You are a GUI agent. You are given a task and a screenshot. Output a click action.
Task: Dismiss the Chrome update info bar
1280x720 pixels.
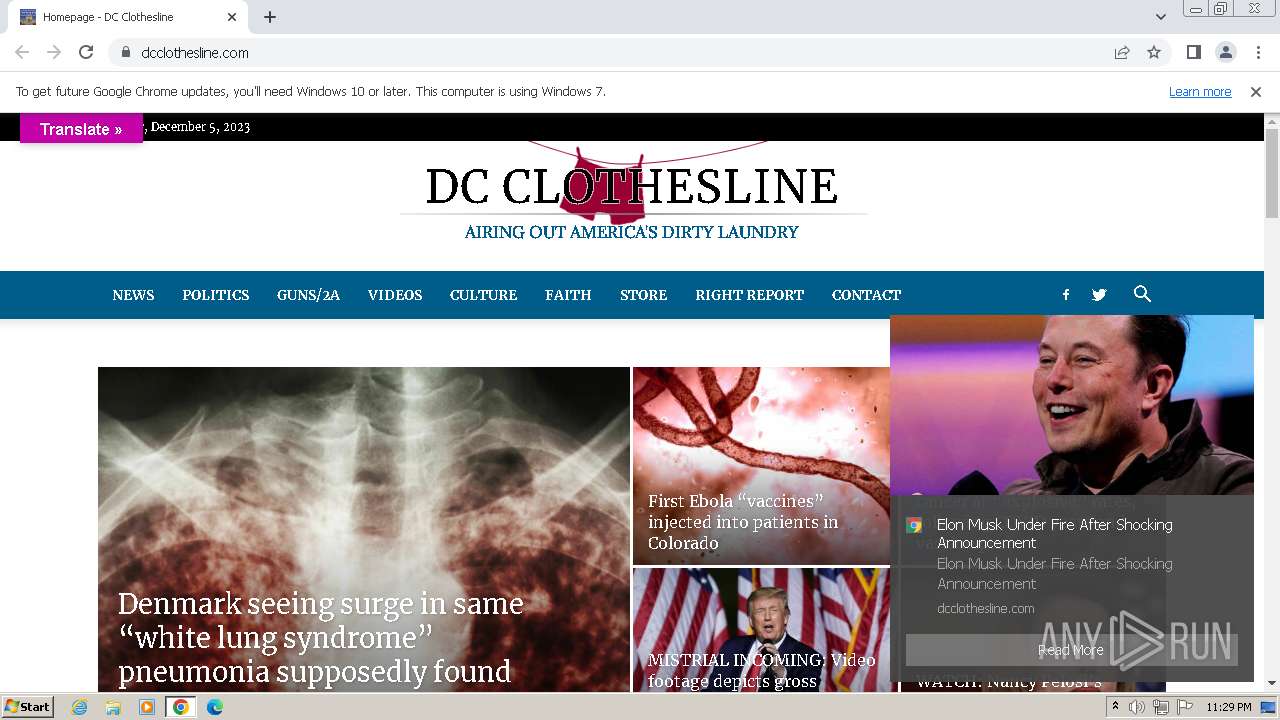(x=1256, y=91)
